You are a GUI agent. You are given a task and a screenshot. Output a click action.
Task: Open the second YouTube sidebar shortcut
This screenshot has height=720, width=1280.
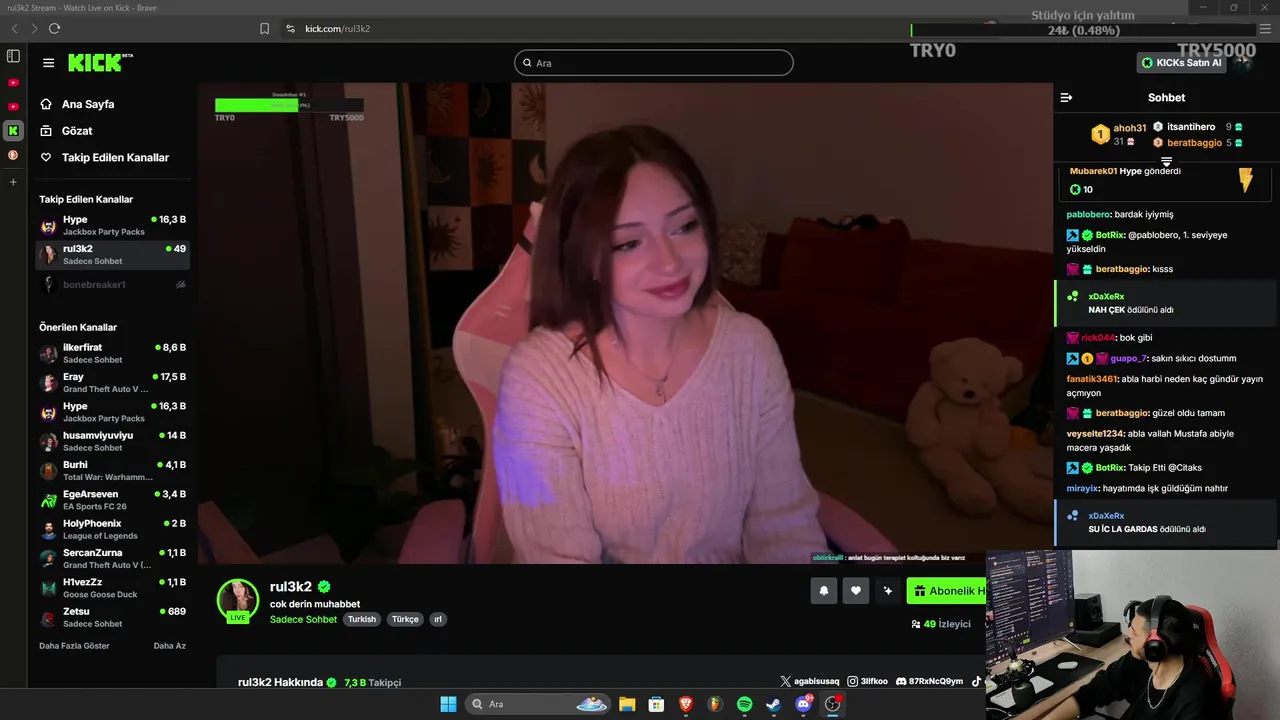point(13,106)
